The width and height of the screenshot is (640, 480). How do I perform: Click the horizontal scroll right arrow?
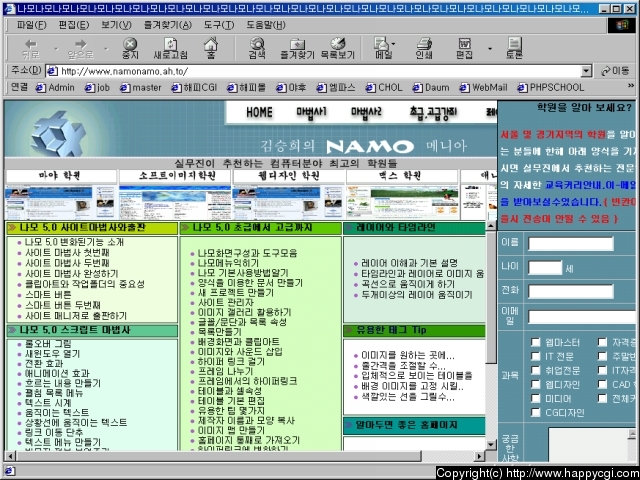point(480,456)
